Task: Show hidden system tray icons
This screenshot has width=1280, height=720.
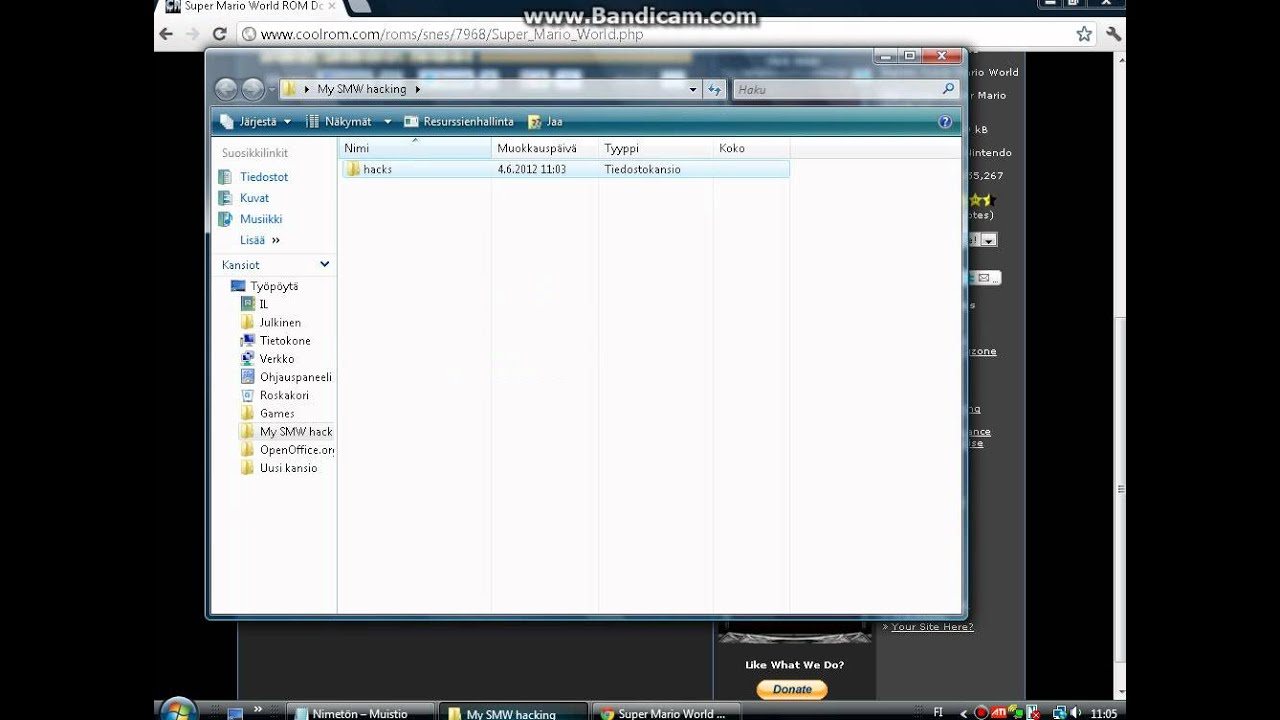Action: click(x=963, y=713)
